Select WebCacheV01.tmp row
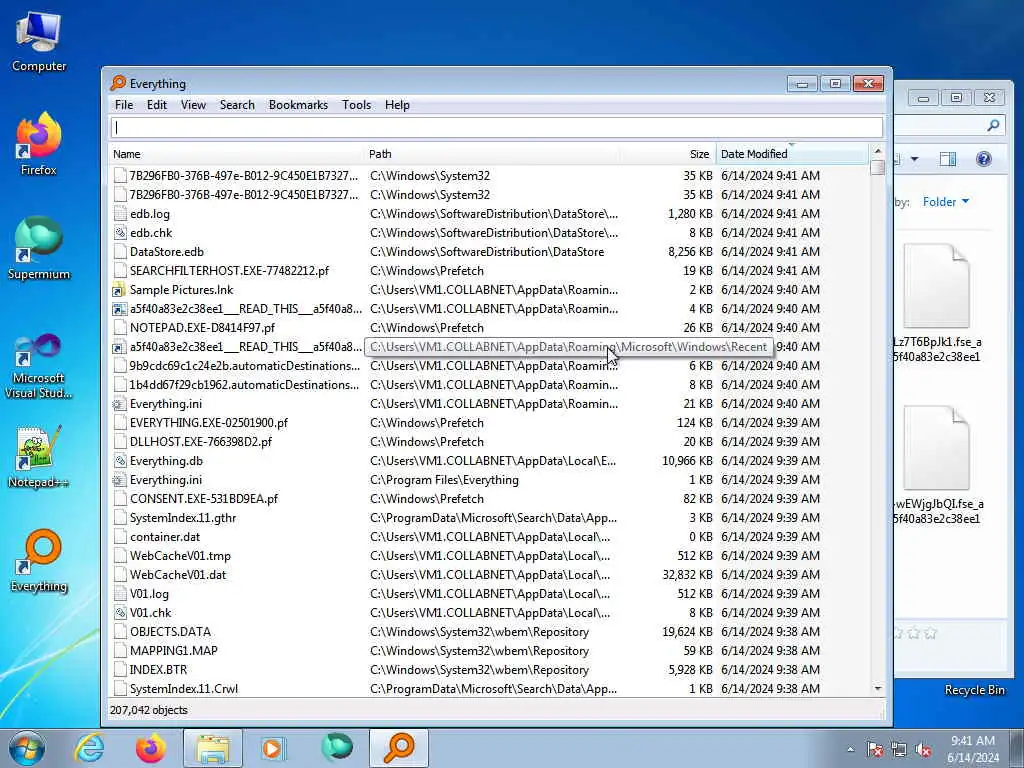The height and width of the screenshot is (768, 1024). (x=490, y=556)
